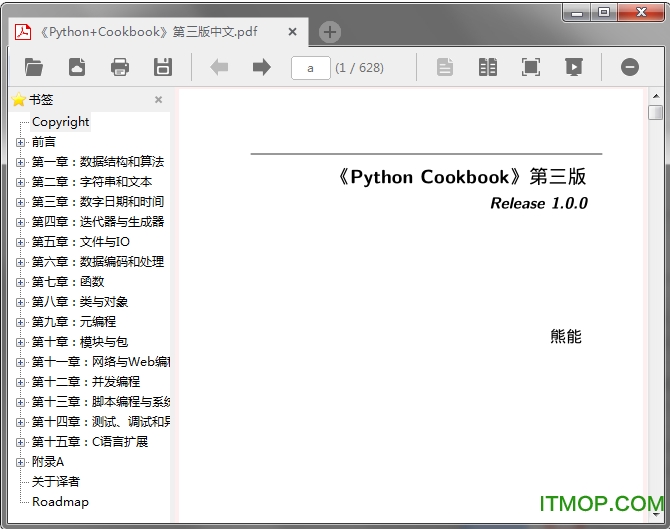Click the open from cloud icon
The width and height of the screenshot is (670, 529).
click(x=77, y=67)
